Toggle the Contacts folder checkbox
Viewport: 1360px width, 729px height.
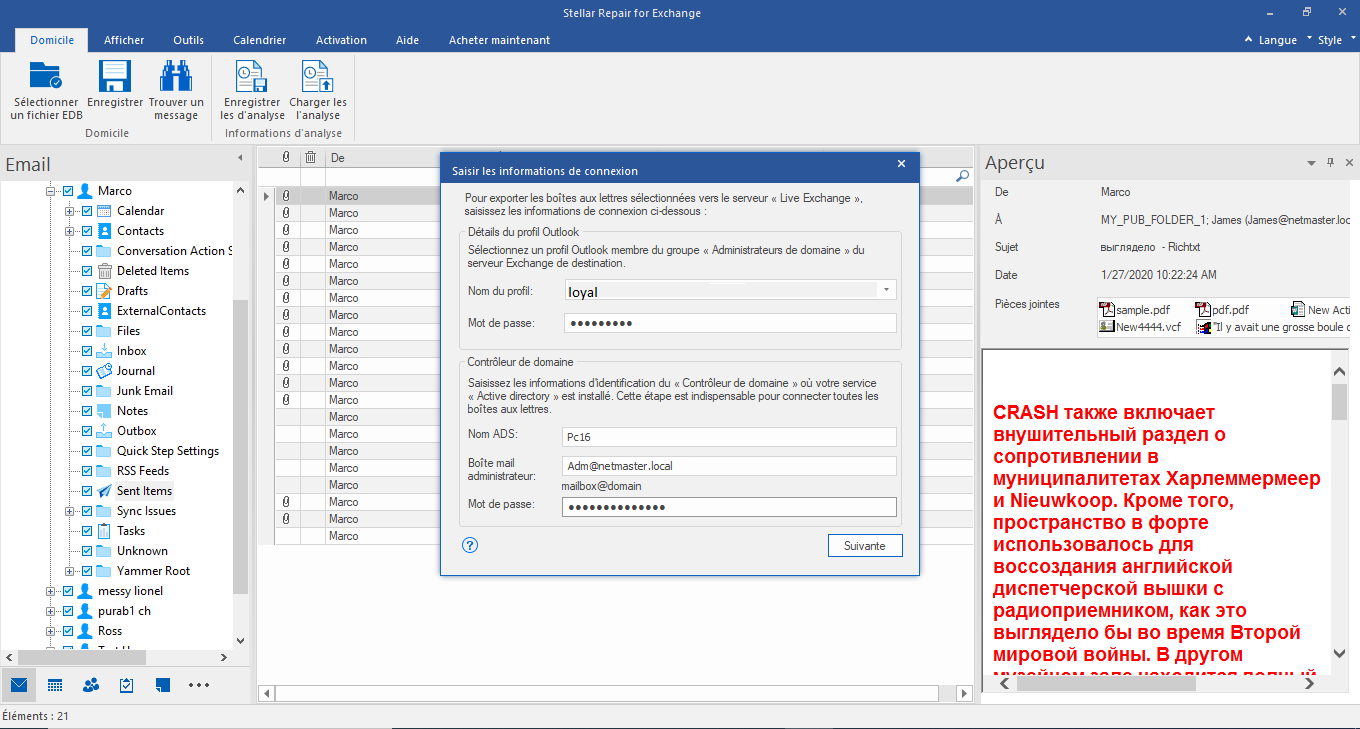tap(87, 231)
